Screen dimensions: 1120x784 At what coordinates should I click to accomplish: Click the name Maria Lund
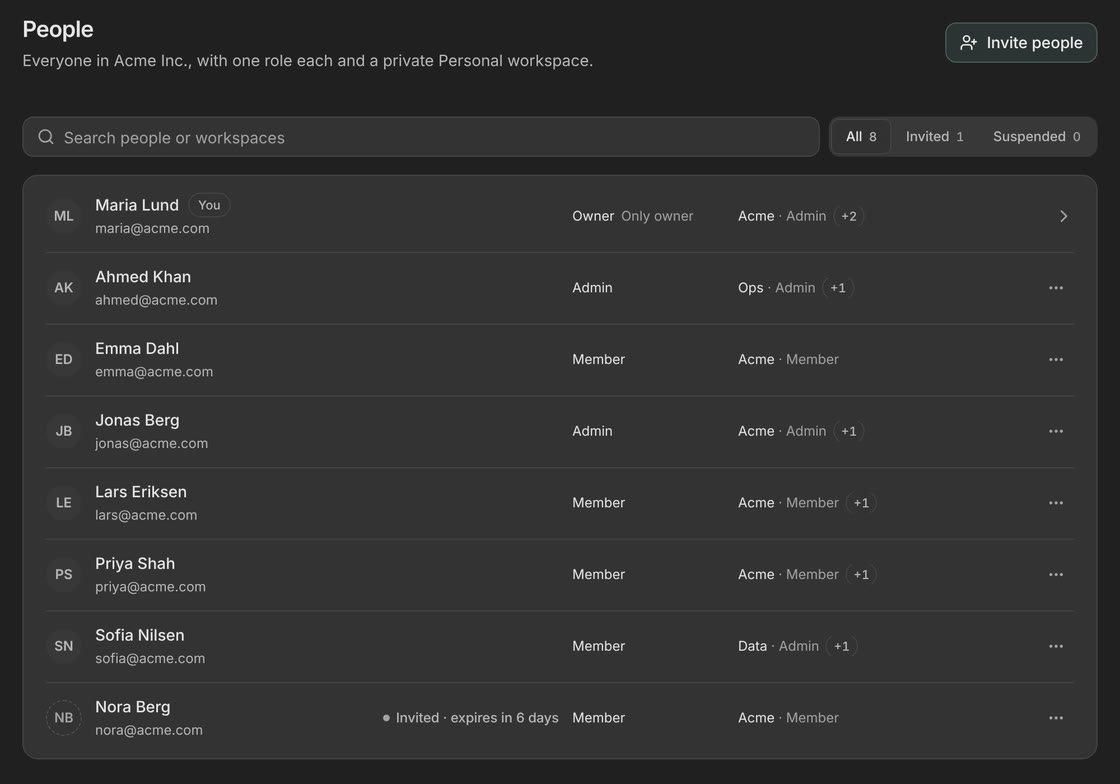tap(137, 205)
